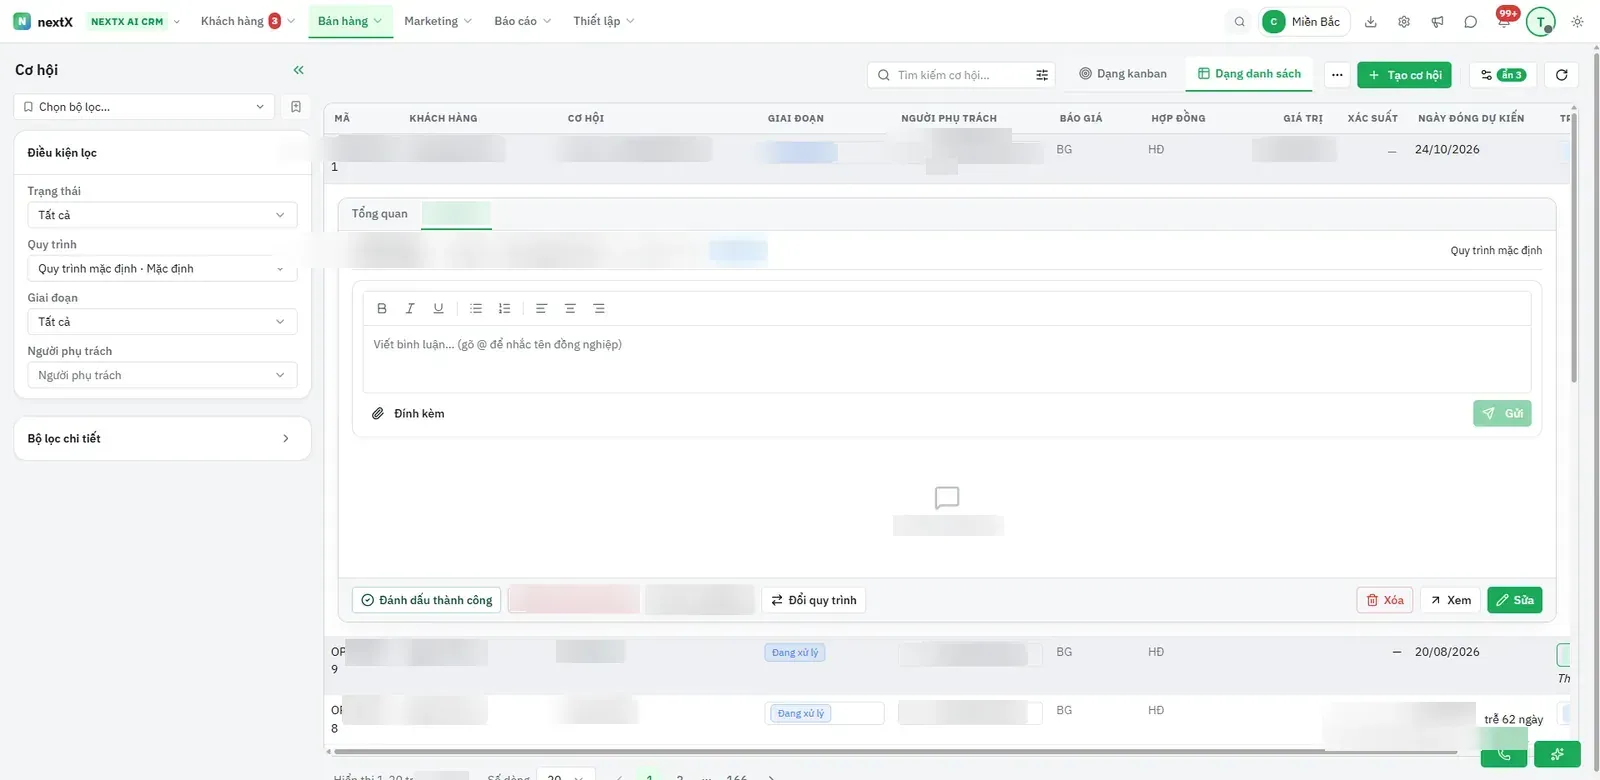
Task: Open notifications bell with 99+ badge
Action: point(1504,20)
